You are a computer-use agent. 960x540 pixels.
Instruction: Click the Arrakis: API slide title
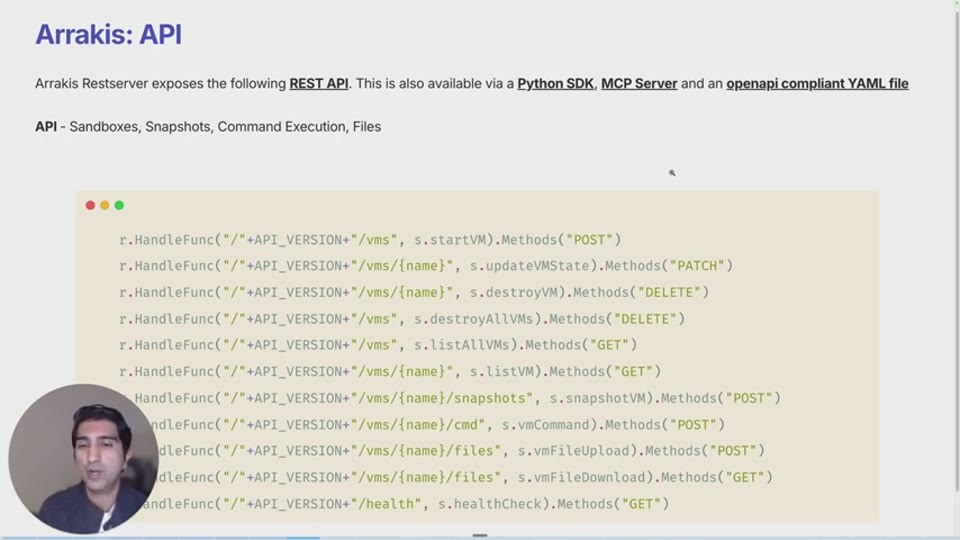pyautogui.click(x=108, y=34)
